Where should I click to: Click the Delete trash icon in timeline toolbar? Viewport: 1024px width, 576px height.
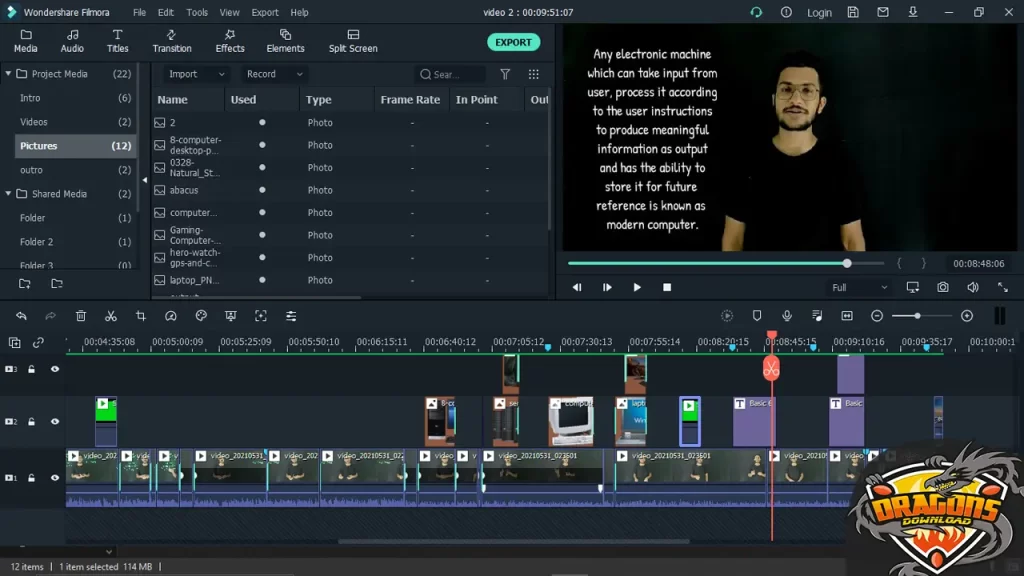point(81,316)
